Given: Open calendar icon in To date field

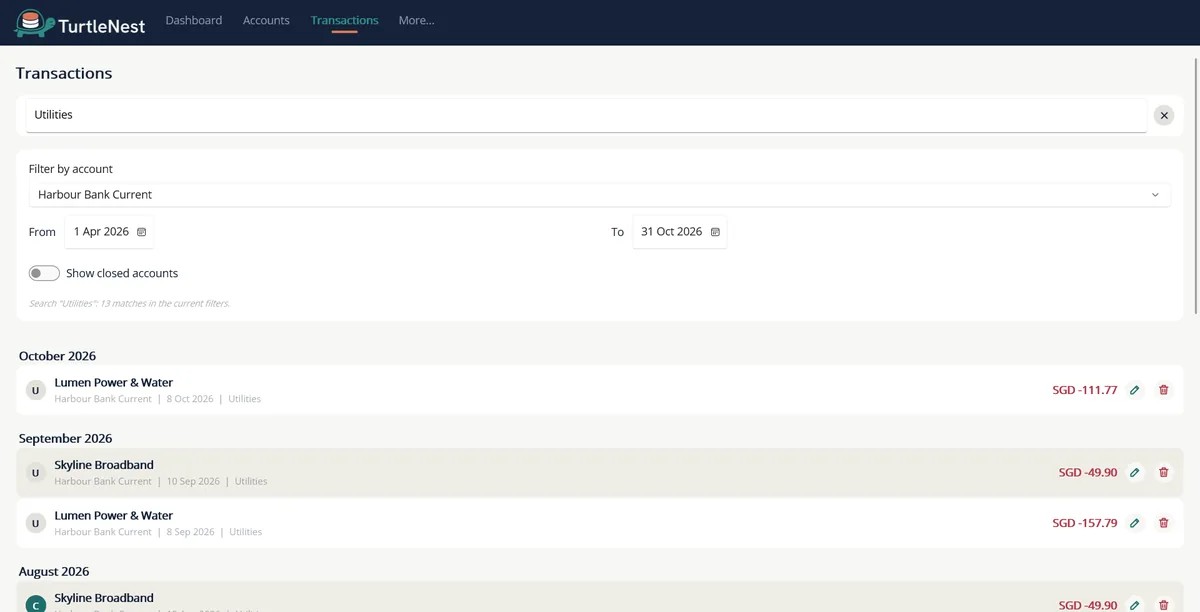Looking at the screenshot, I should click(x=715, y=232).
